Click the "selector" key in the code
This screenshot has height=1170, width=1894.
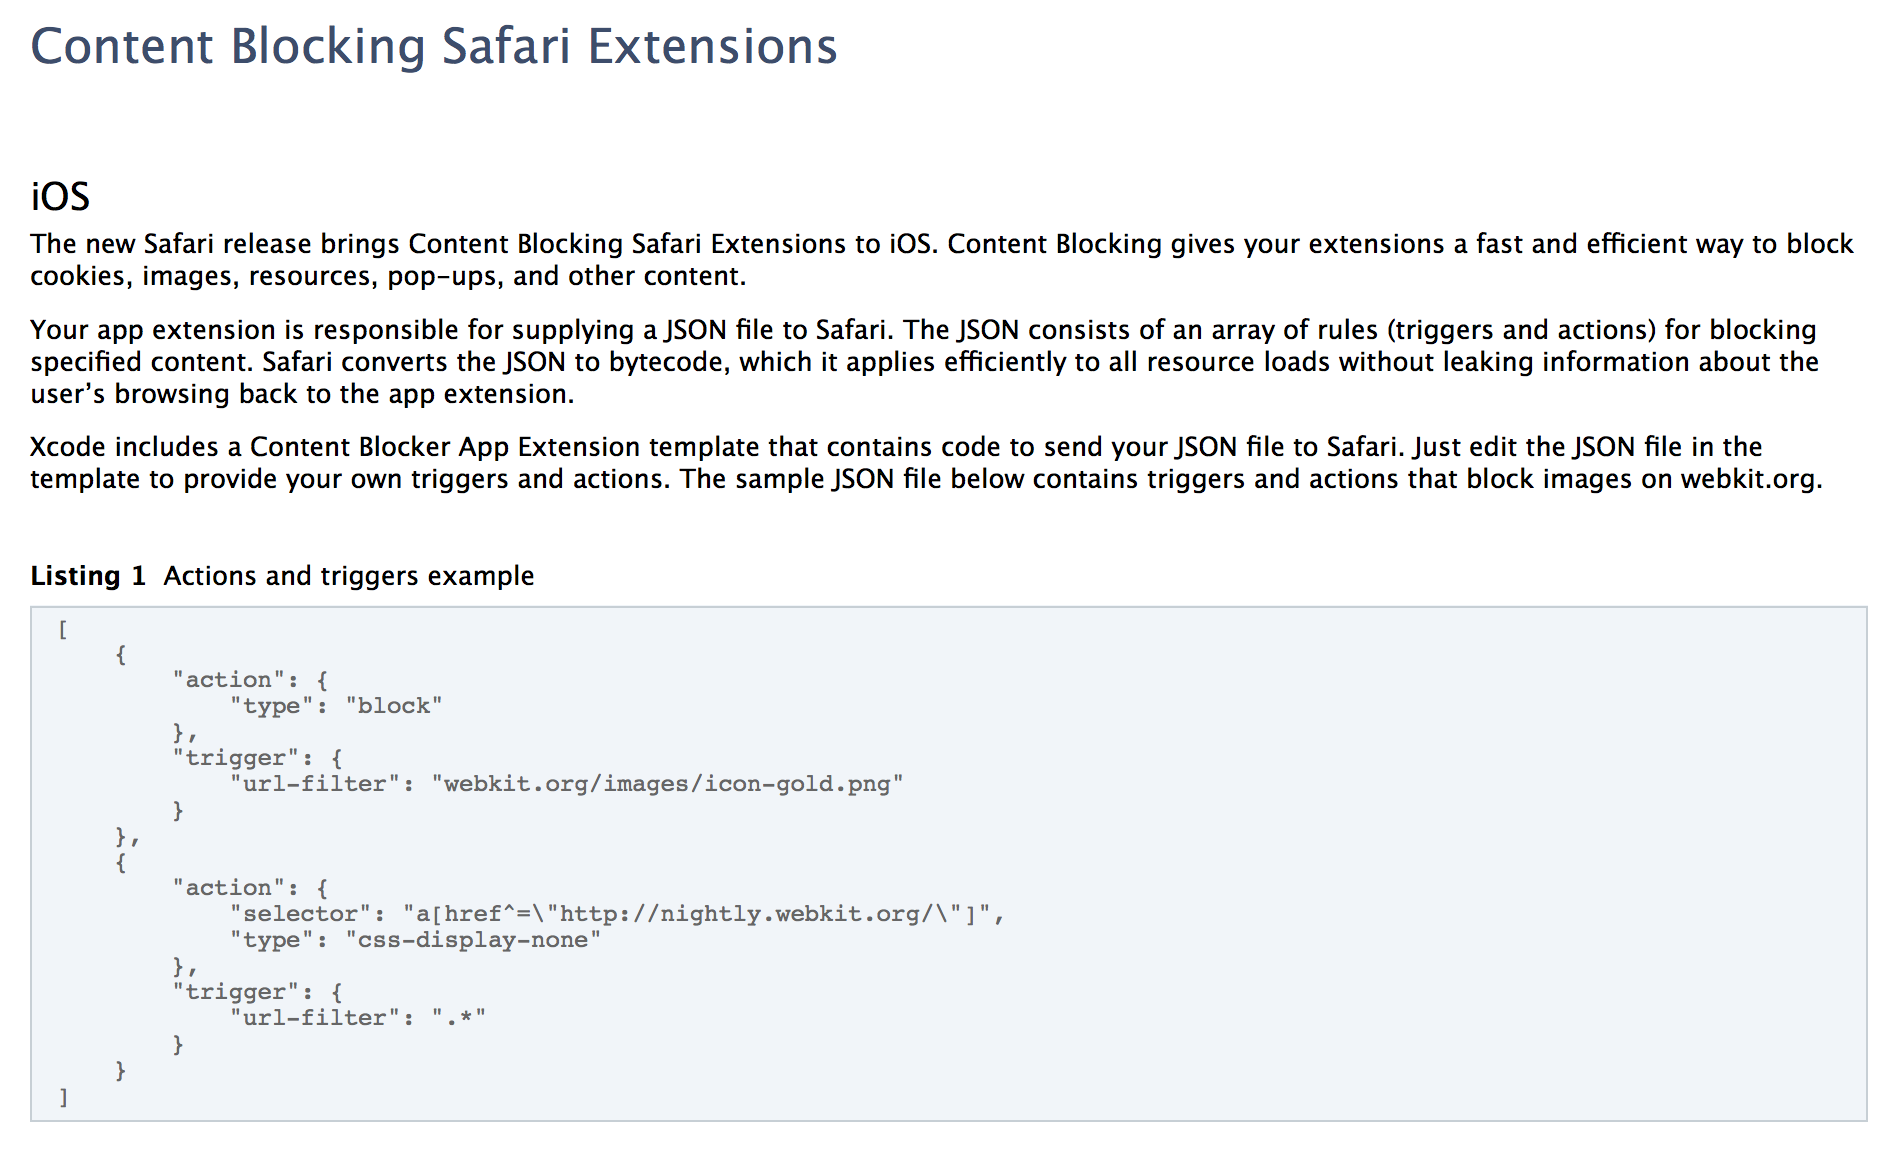300,914
